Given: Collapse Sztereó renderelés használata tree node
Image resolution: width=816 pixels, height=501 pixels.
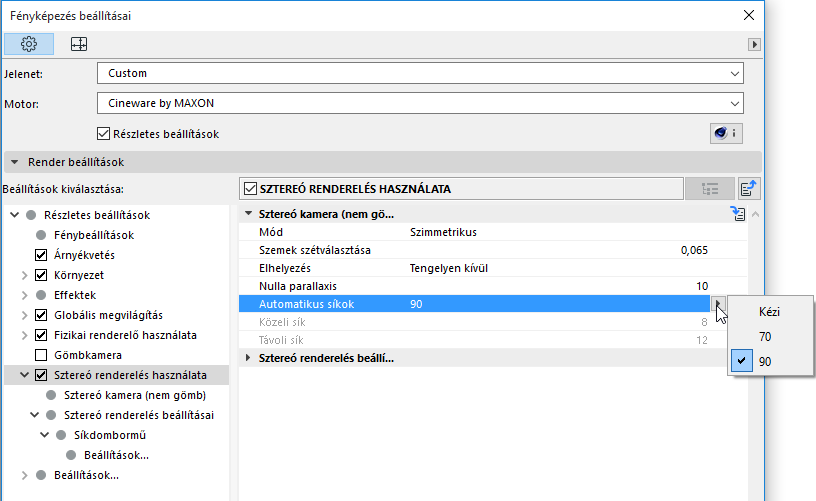Looking at the screenshot, I should pyautogui.click(x=24, y=375).
